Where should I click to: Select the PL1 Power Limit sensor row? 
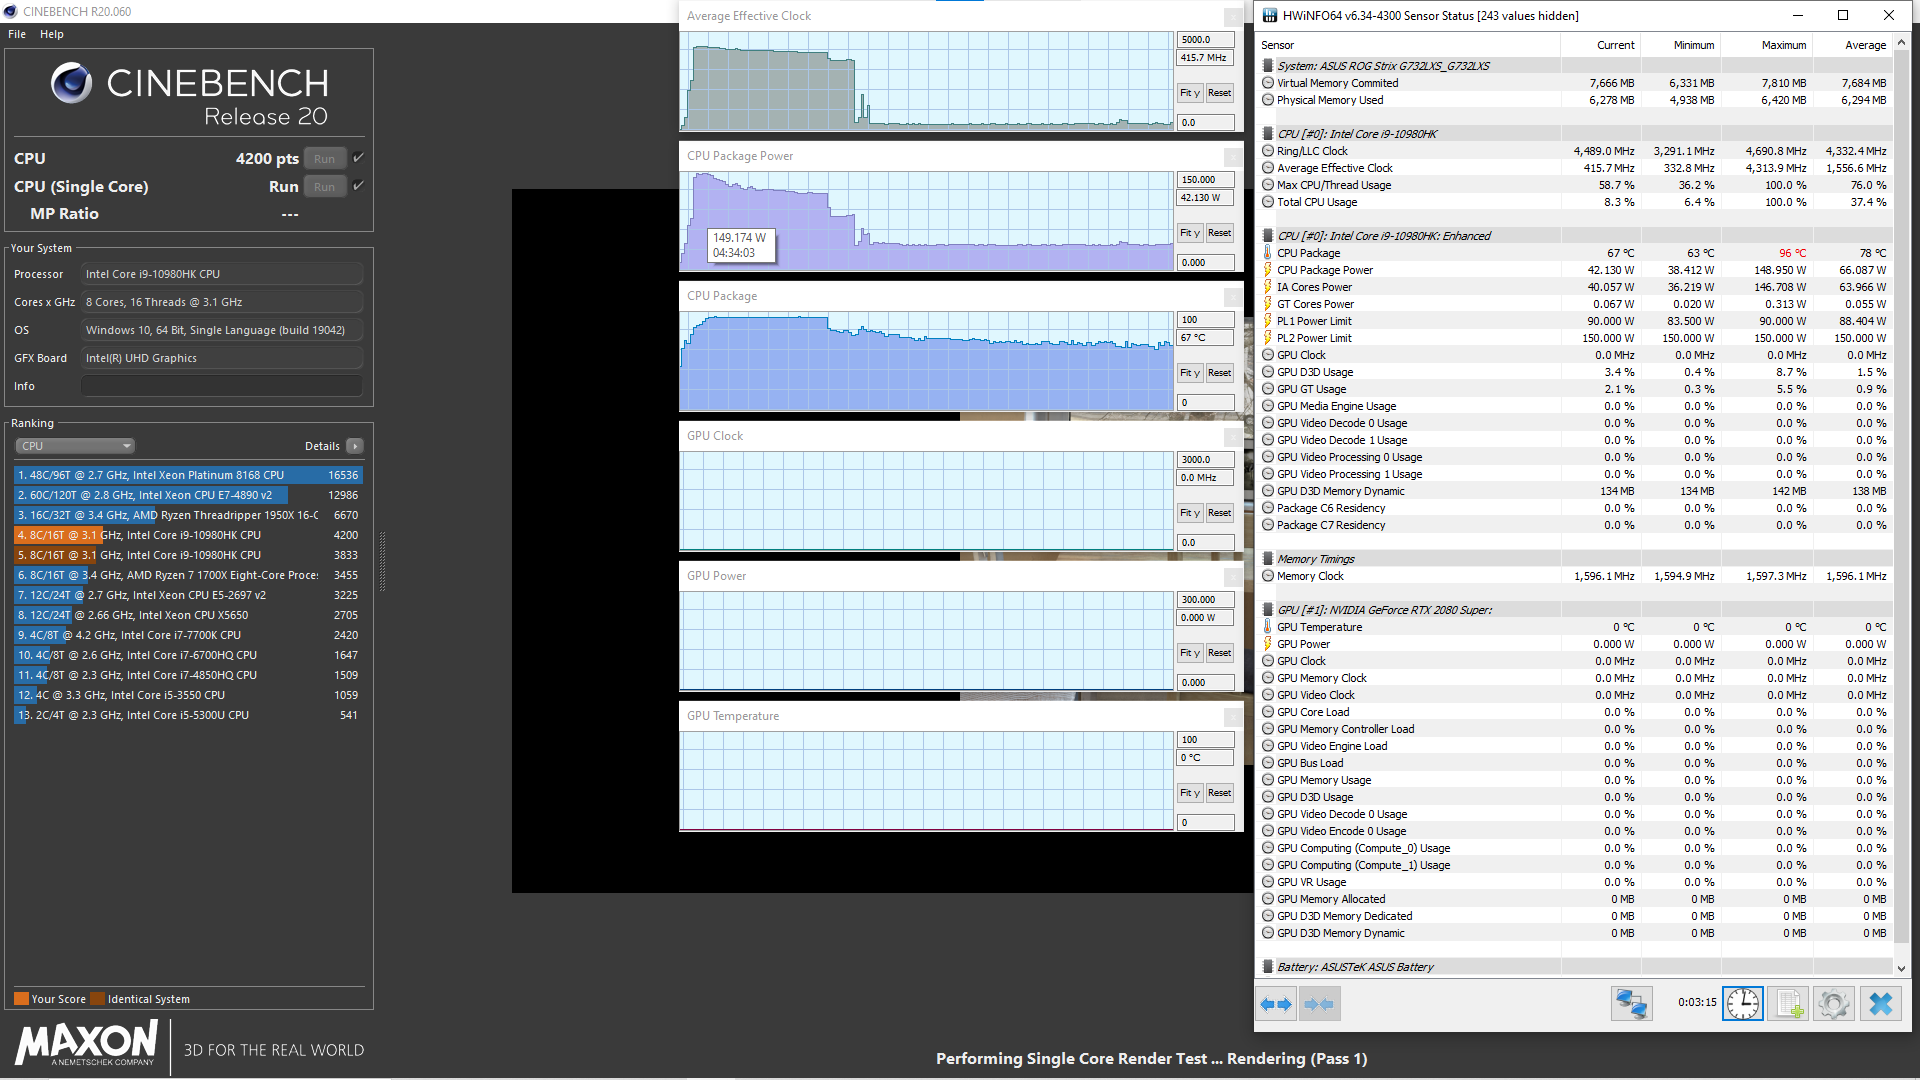1575,321
